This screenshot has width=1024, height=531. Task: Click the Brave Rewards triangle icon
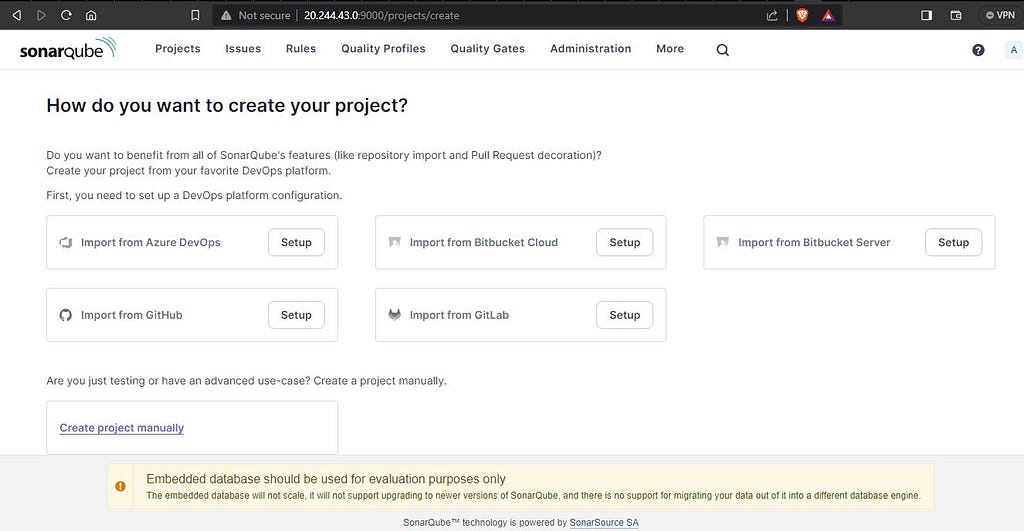(828, 15)
